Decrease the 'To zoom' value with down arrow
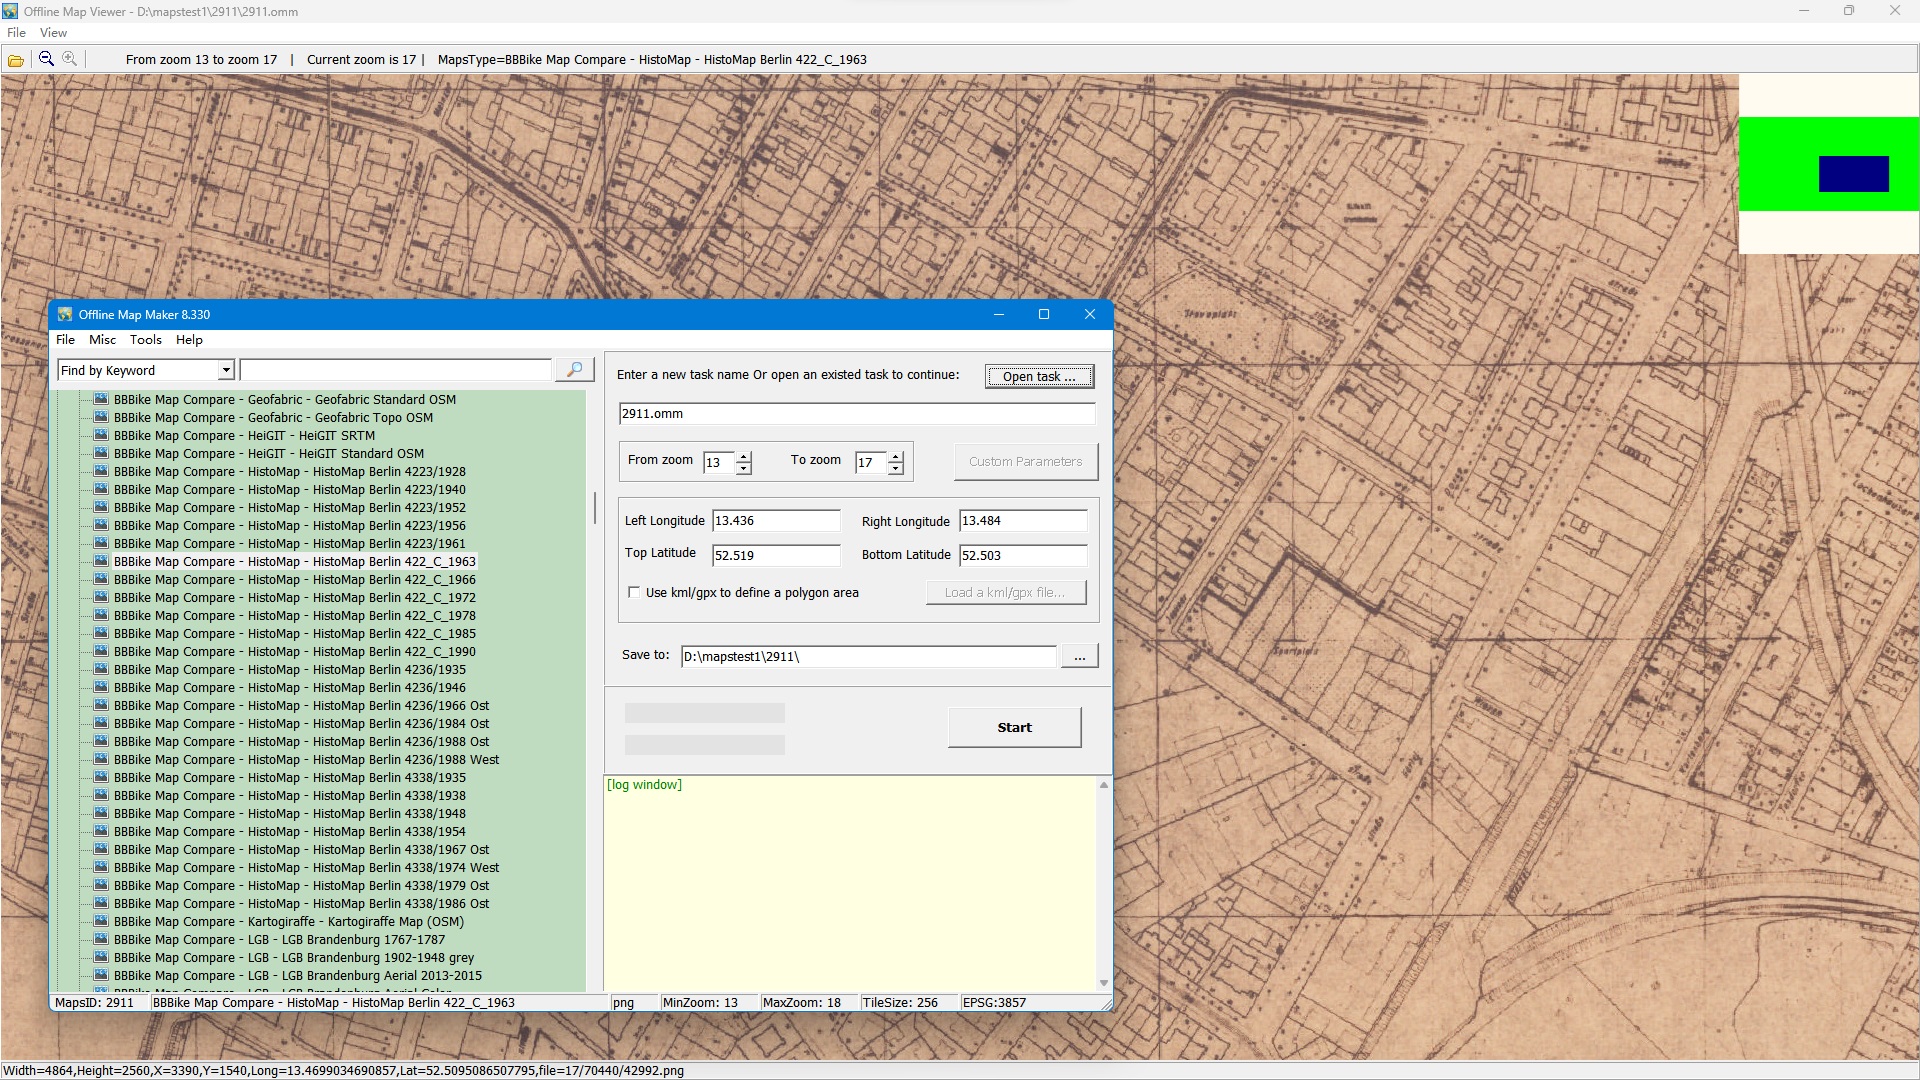1920x1080 pixels. (x=896, y=468)
